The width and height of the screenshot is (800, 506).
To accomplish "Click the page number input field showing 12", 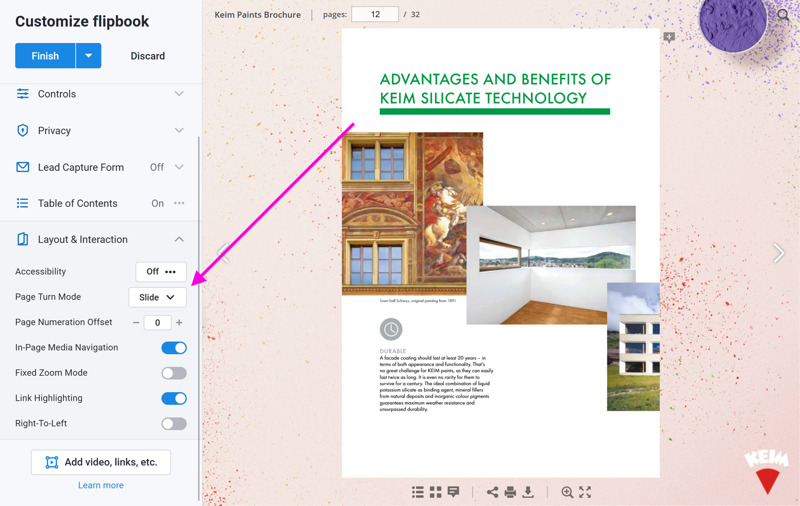I will click(376, 14).
